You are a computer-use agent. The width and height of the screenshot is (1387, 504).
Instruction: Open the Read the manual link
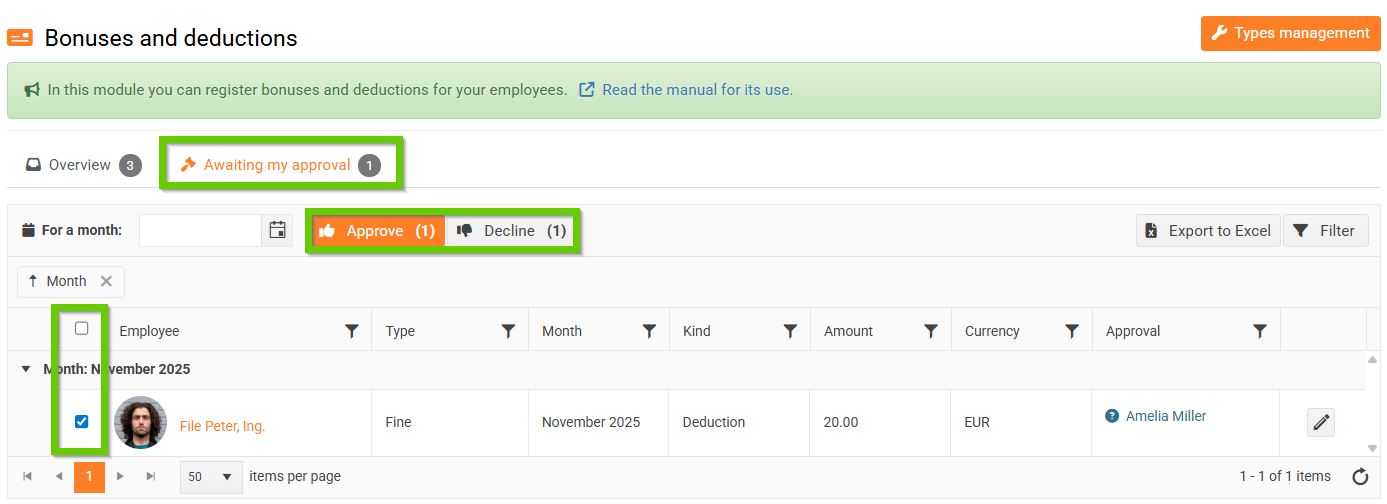pyautogui.click(x=696, y=90)
